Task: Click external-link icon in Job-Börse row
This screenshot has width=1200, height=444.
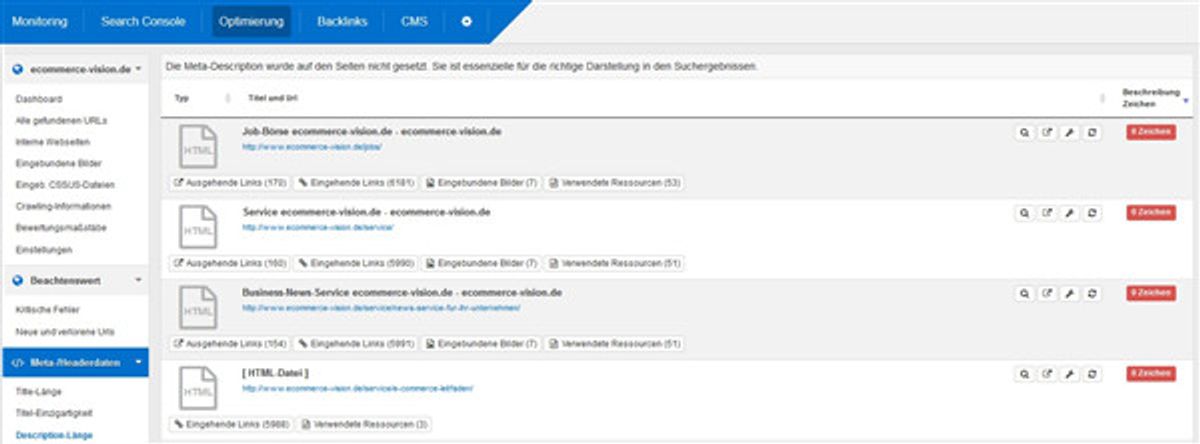Action: pos(1047,132)
